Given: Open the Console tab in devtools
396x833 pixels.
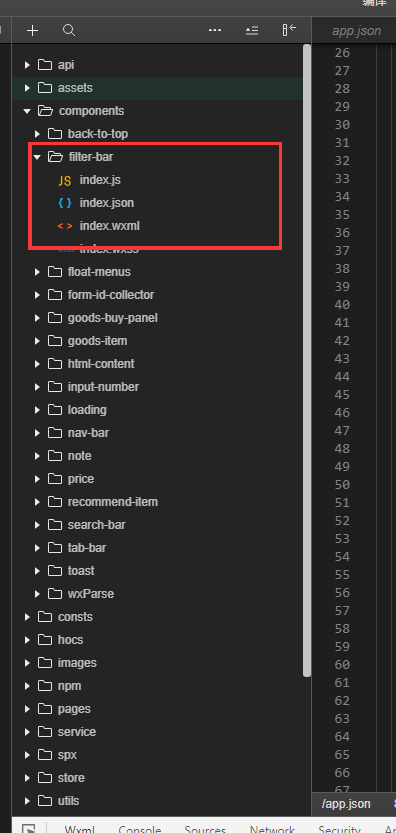Looking at the screenshot, I should coord(140,830).
